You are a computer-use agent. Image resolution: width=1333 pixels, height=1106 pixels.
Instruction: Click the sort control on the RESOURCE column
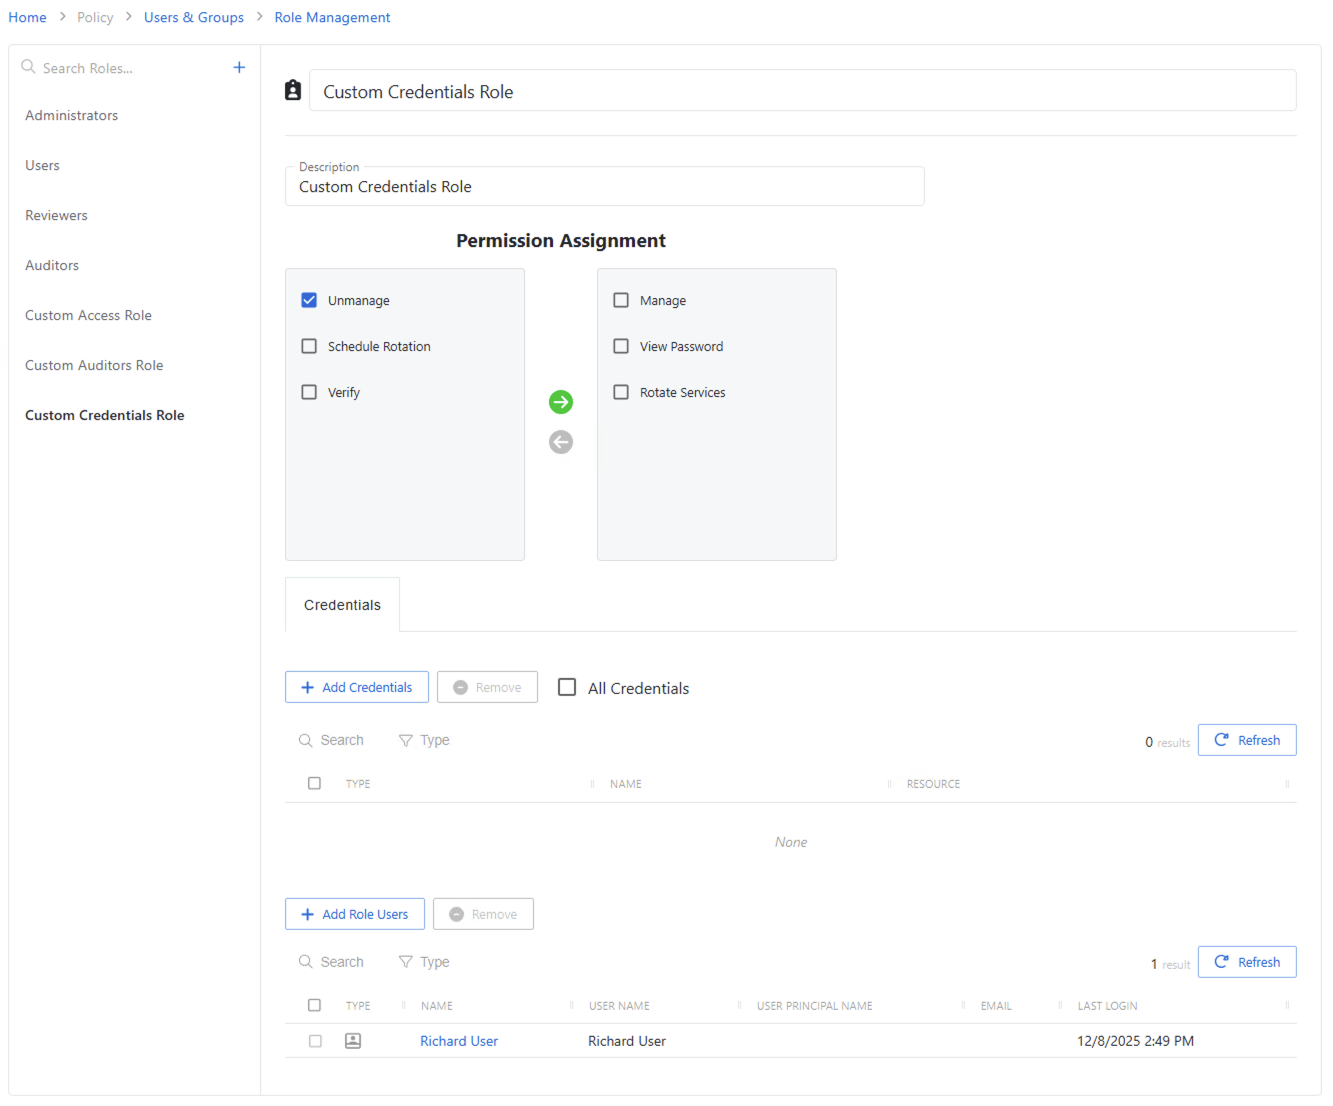tap(888, 783)
